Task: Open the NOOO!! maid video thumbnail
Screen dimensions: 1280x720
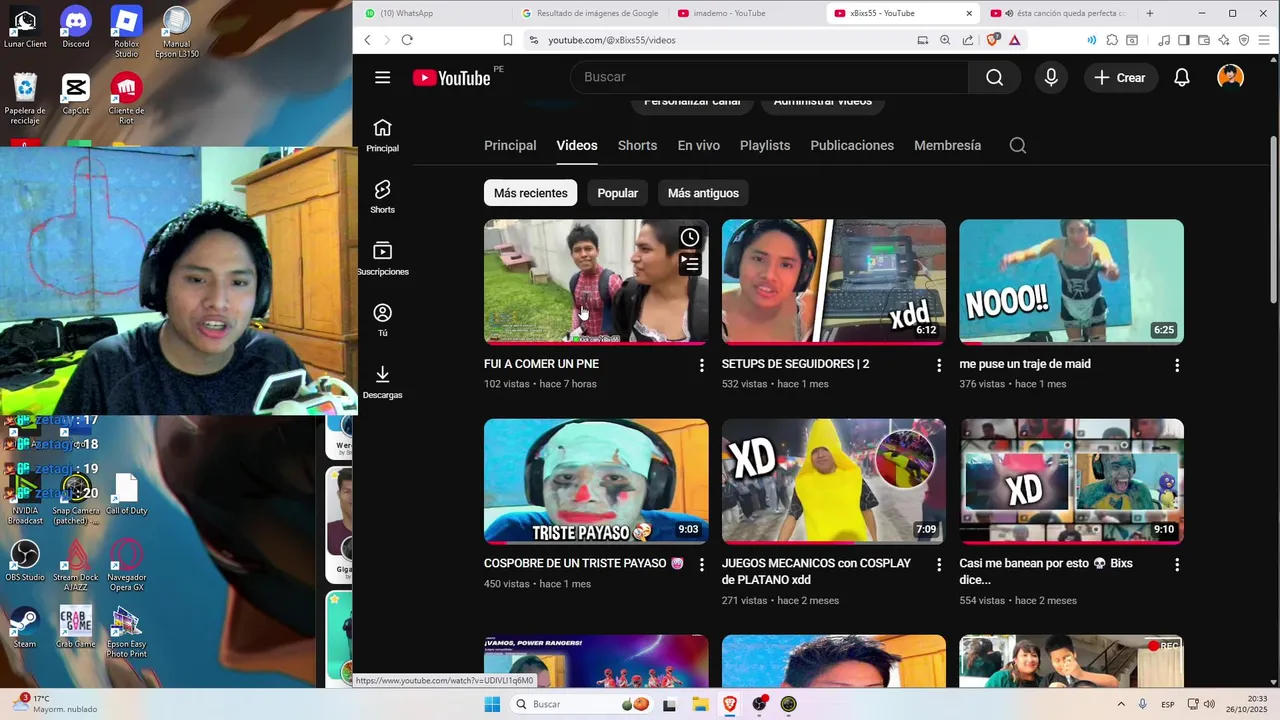Action: coord(1071,282)
